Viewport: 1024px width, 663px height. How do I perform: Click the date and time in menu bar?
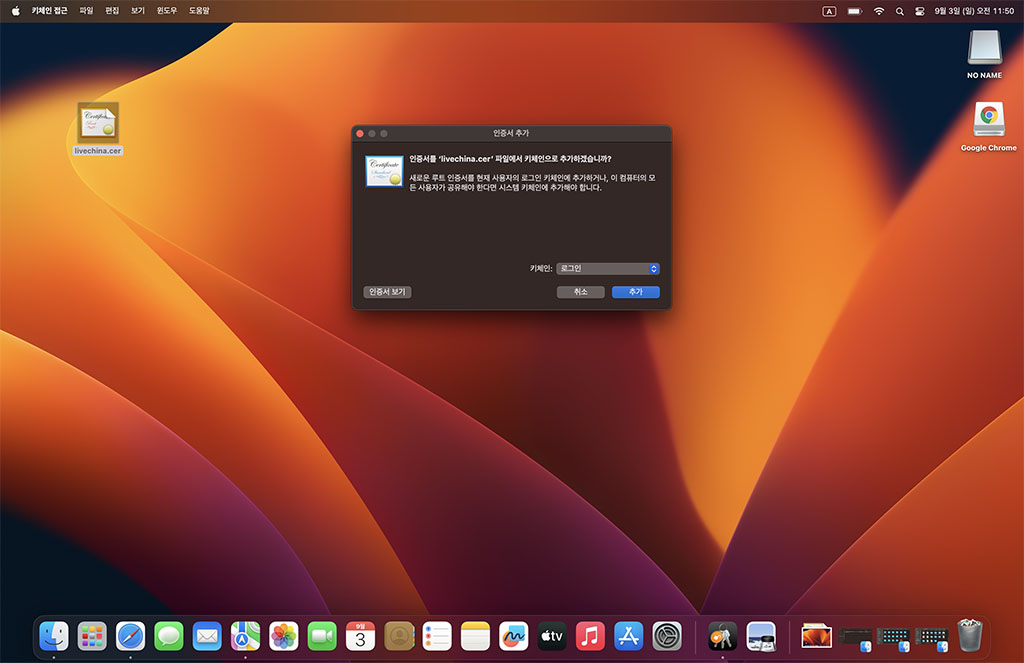(974, 11)
